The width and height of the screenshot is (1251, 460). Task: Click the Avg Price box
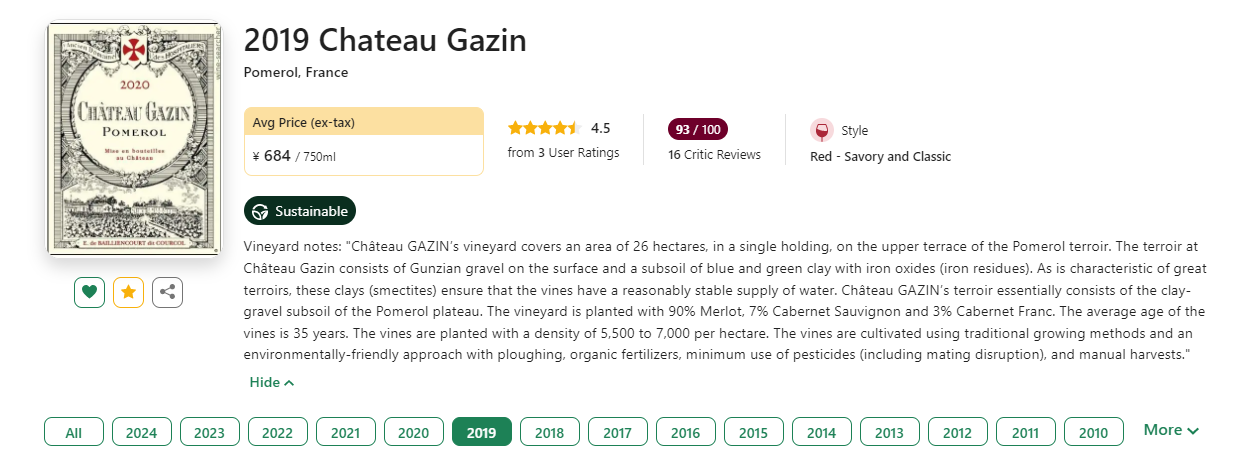(364, 141)
